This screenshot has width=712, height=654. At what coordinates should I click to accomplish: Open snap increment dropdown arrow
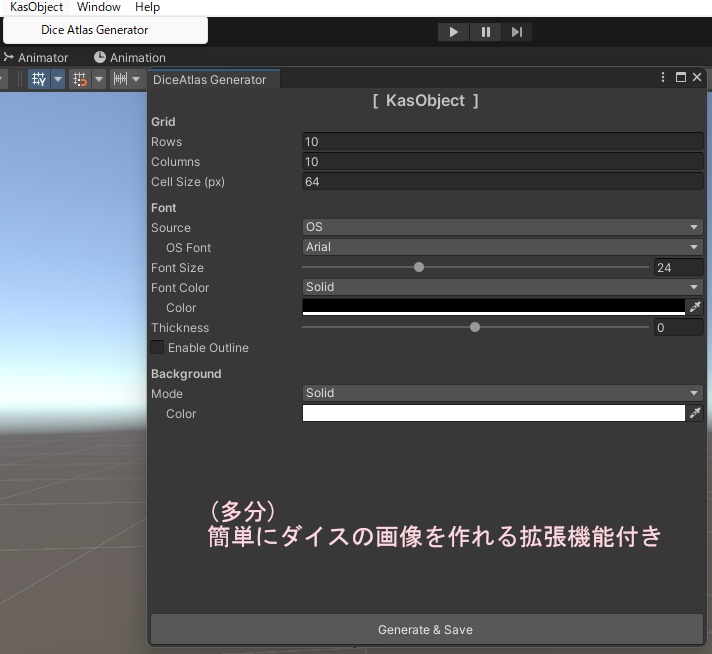pyautogui.click(x=99, y=79)
